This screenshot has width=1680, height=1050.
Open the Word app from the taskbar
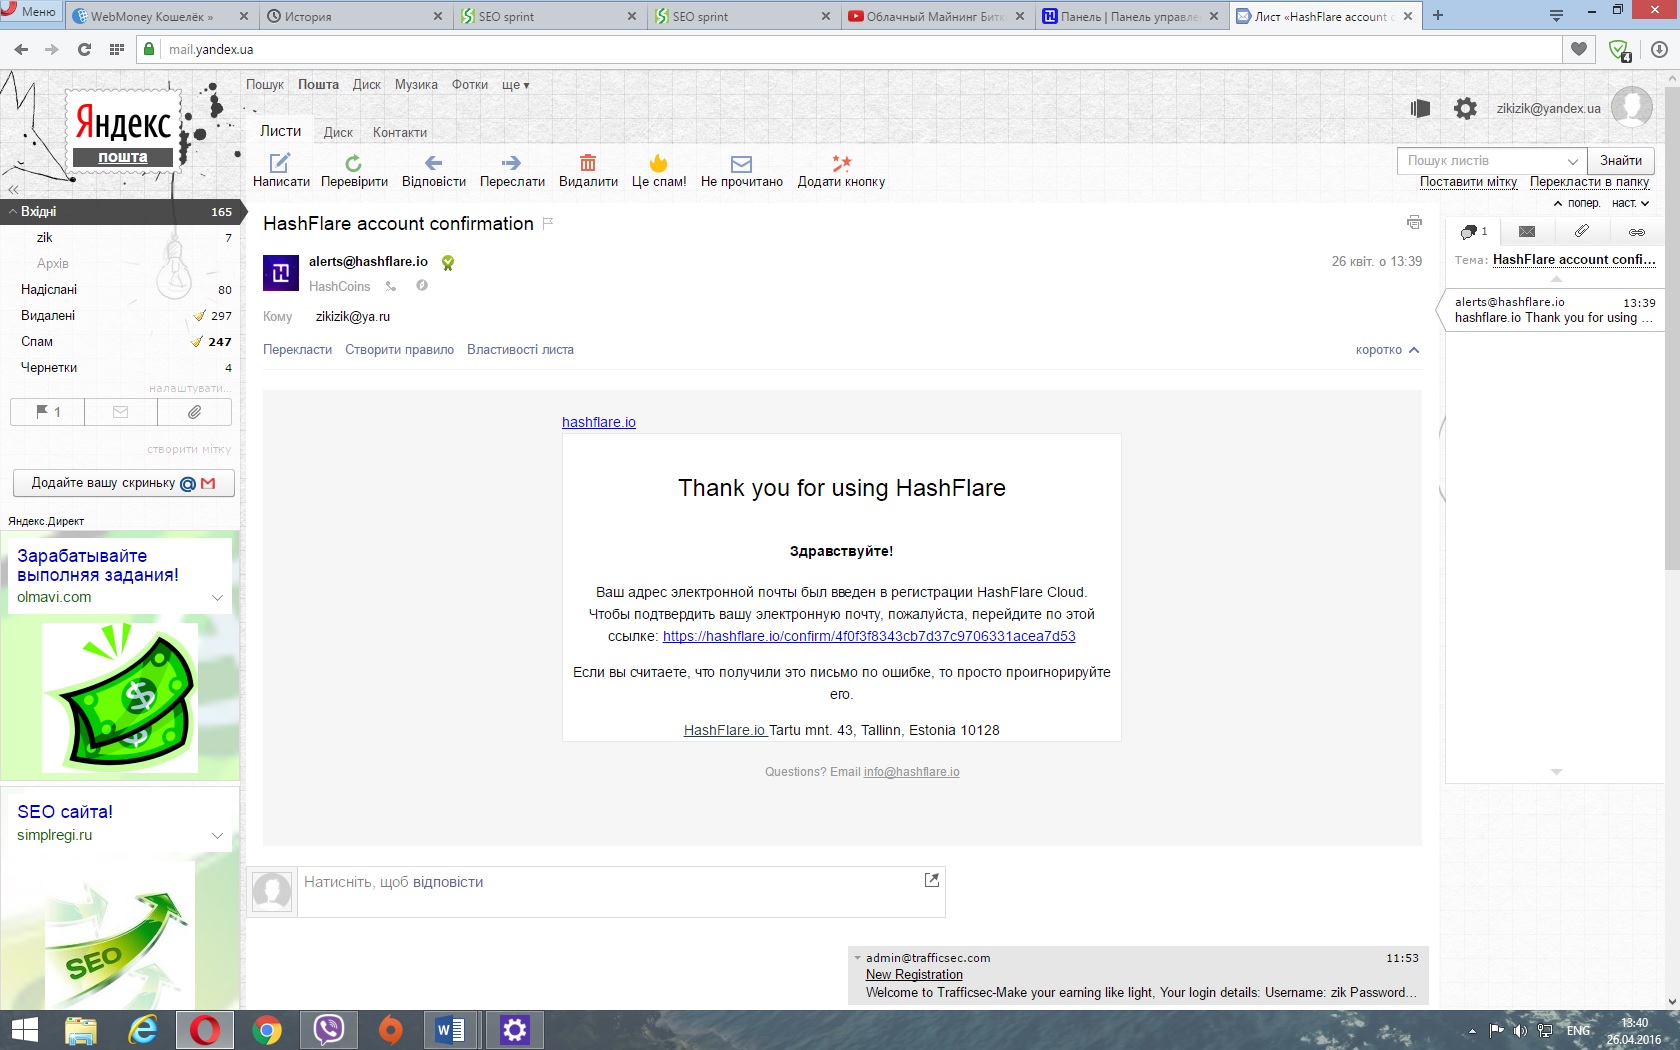451,1030
